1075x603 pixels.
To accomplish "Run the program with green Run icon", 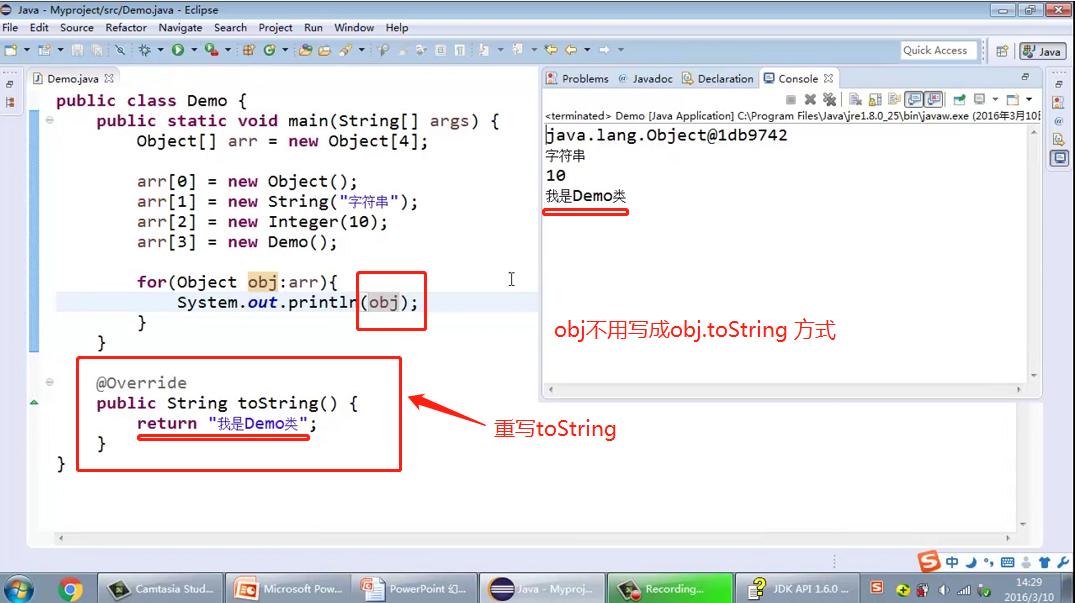I will [x=178, y=50].
